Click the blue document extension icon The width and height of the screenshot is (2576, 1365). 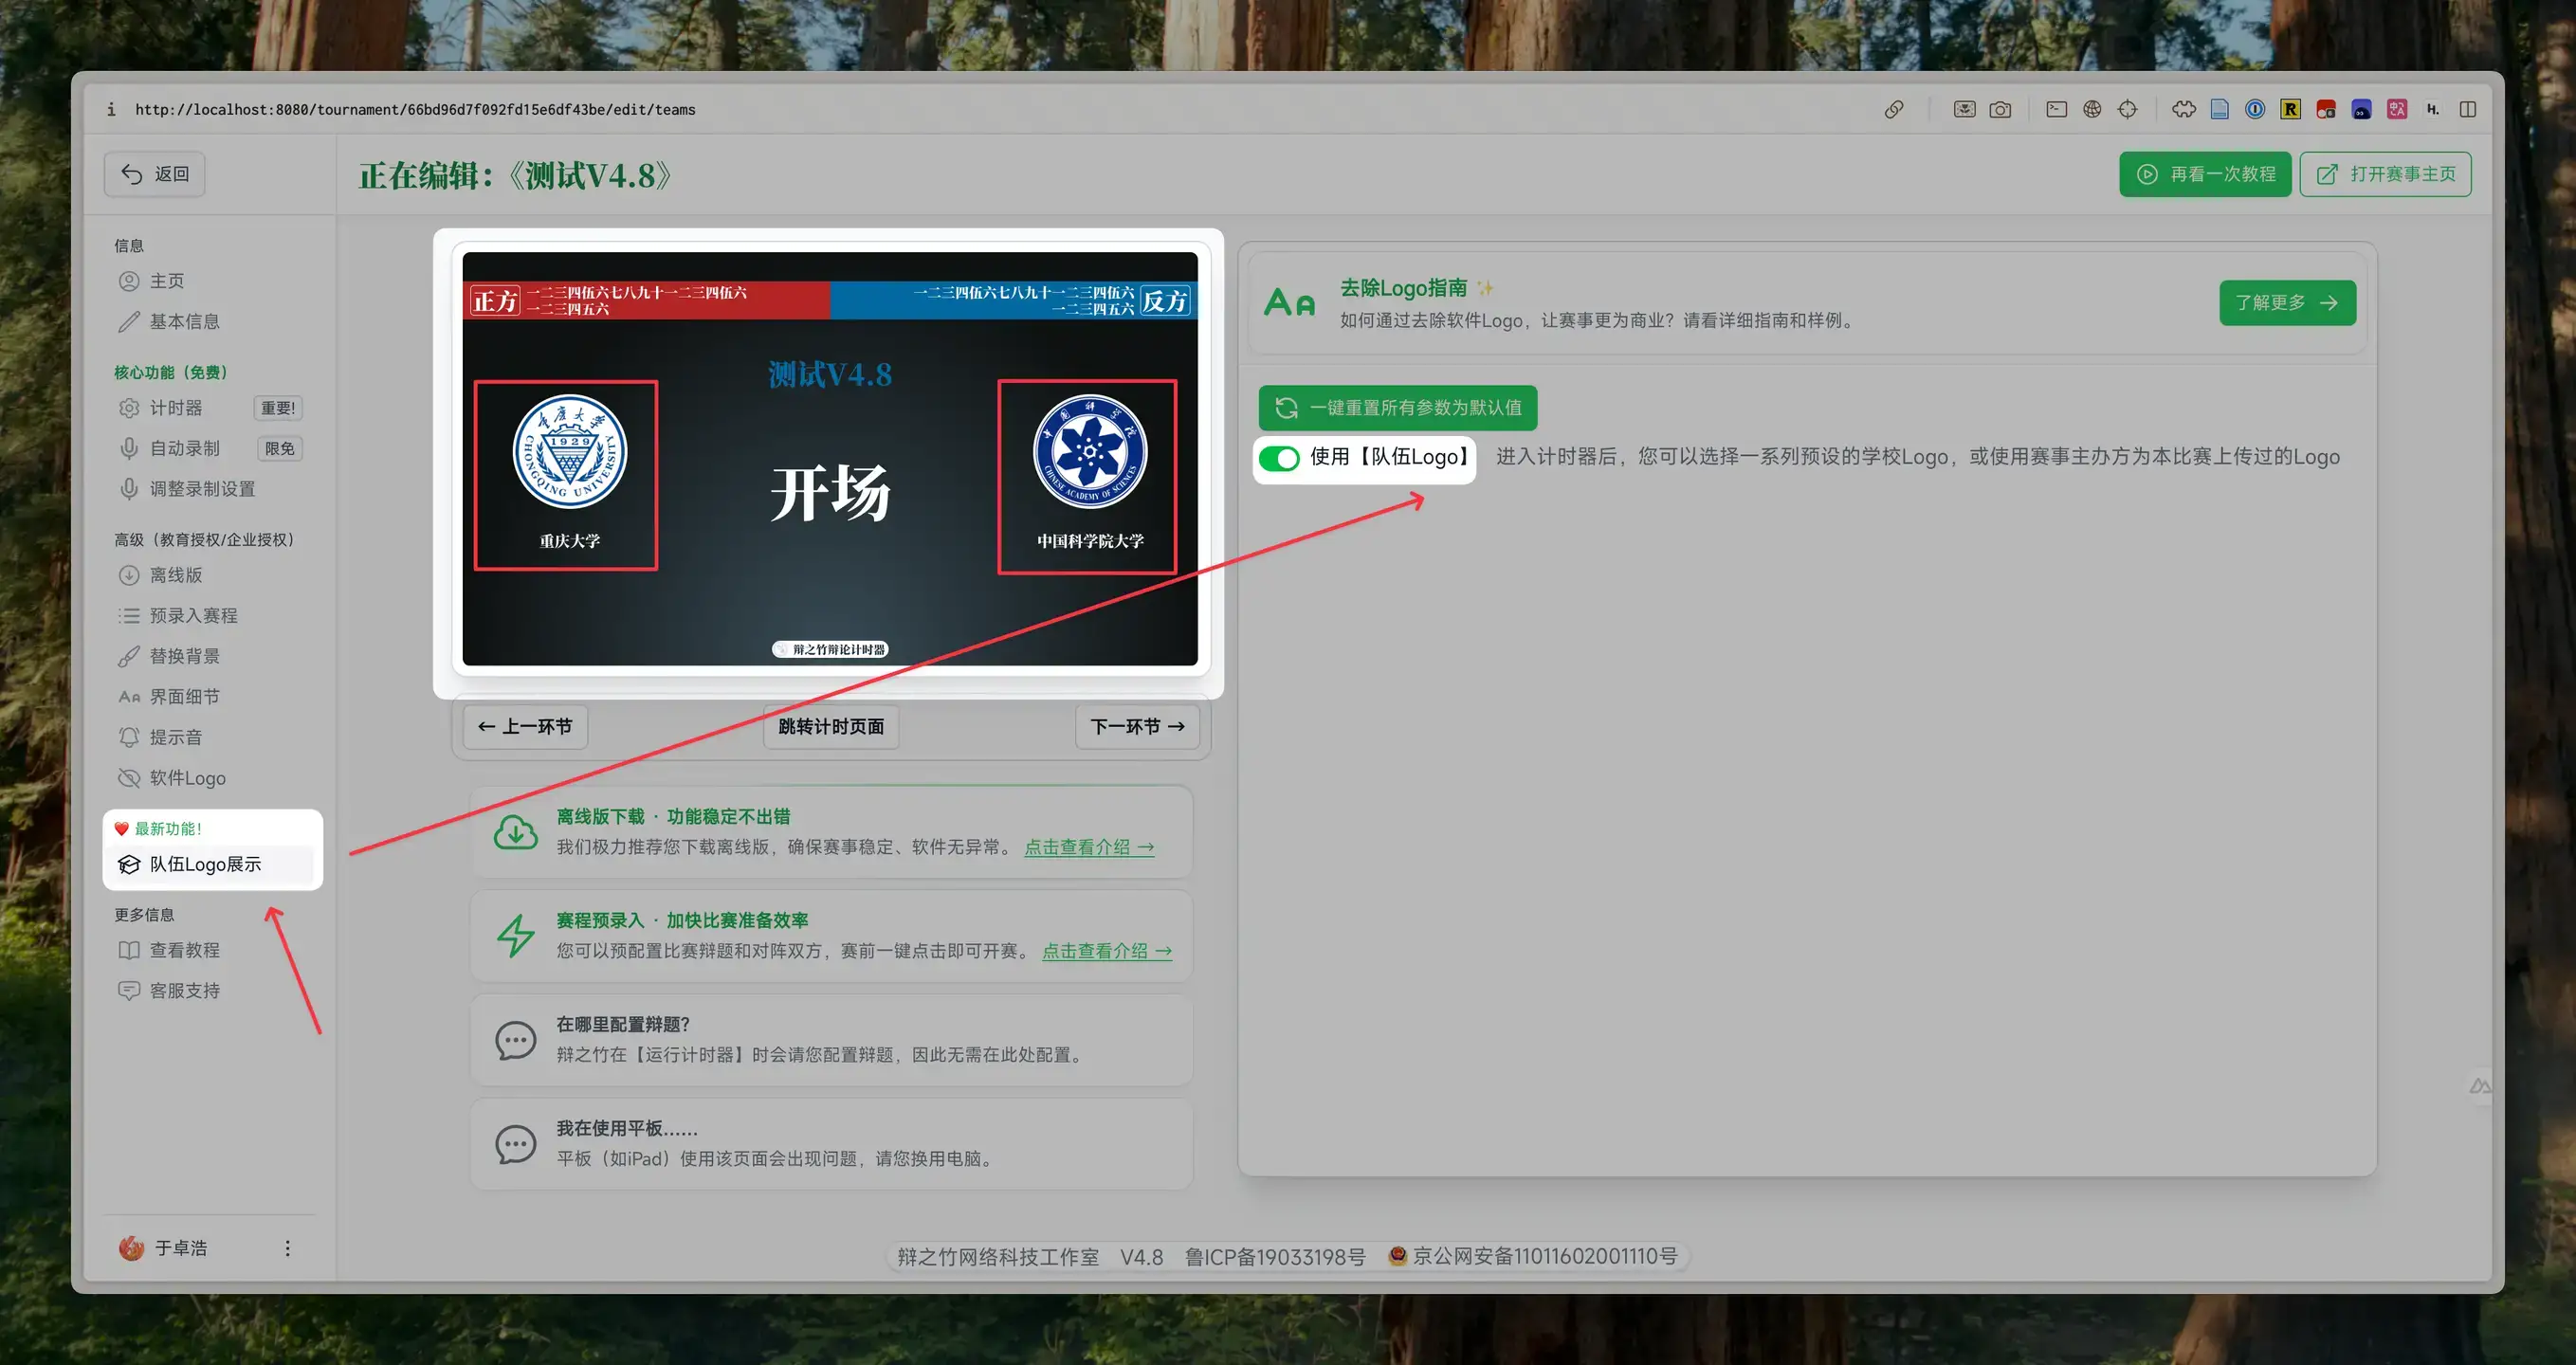click(x=2219, y=110)
